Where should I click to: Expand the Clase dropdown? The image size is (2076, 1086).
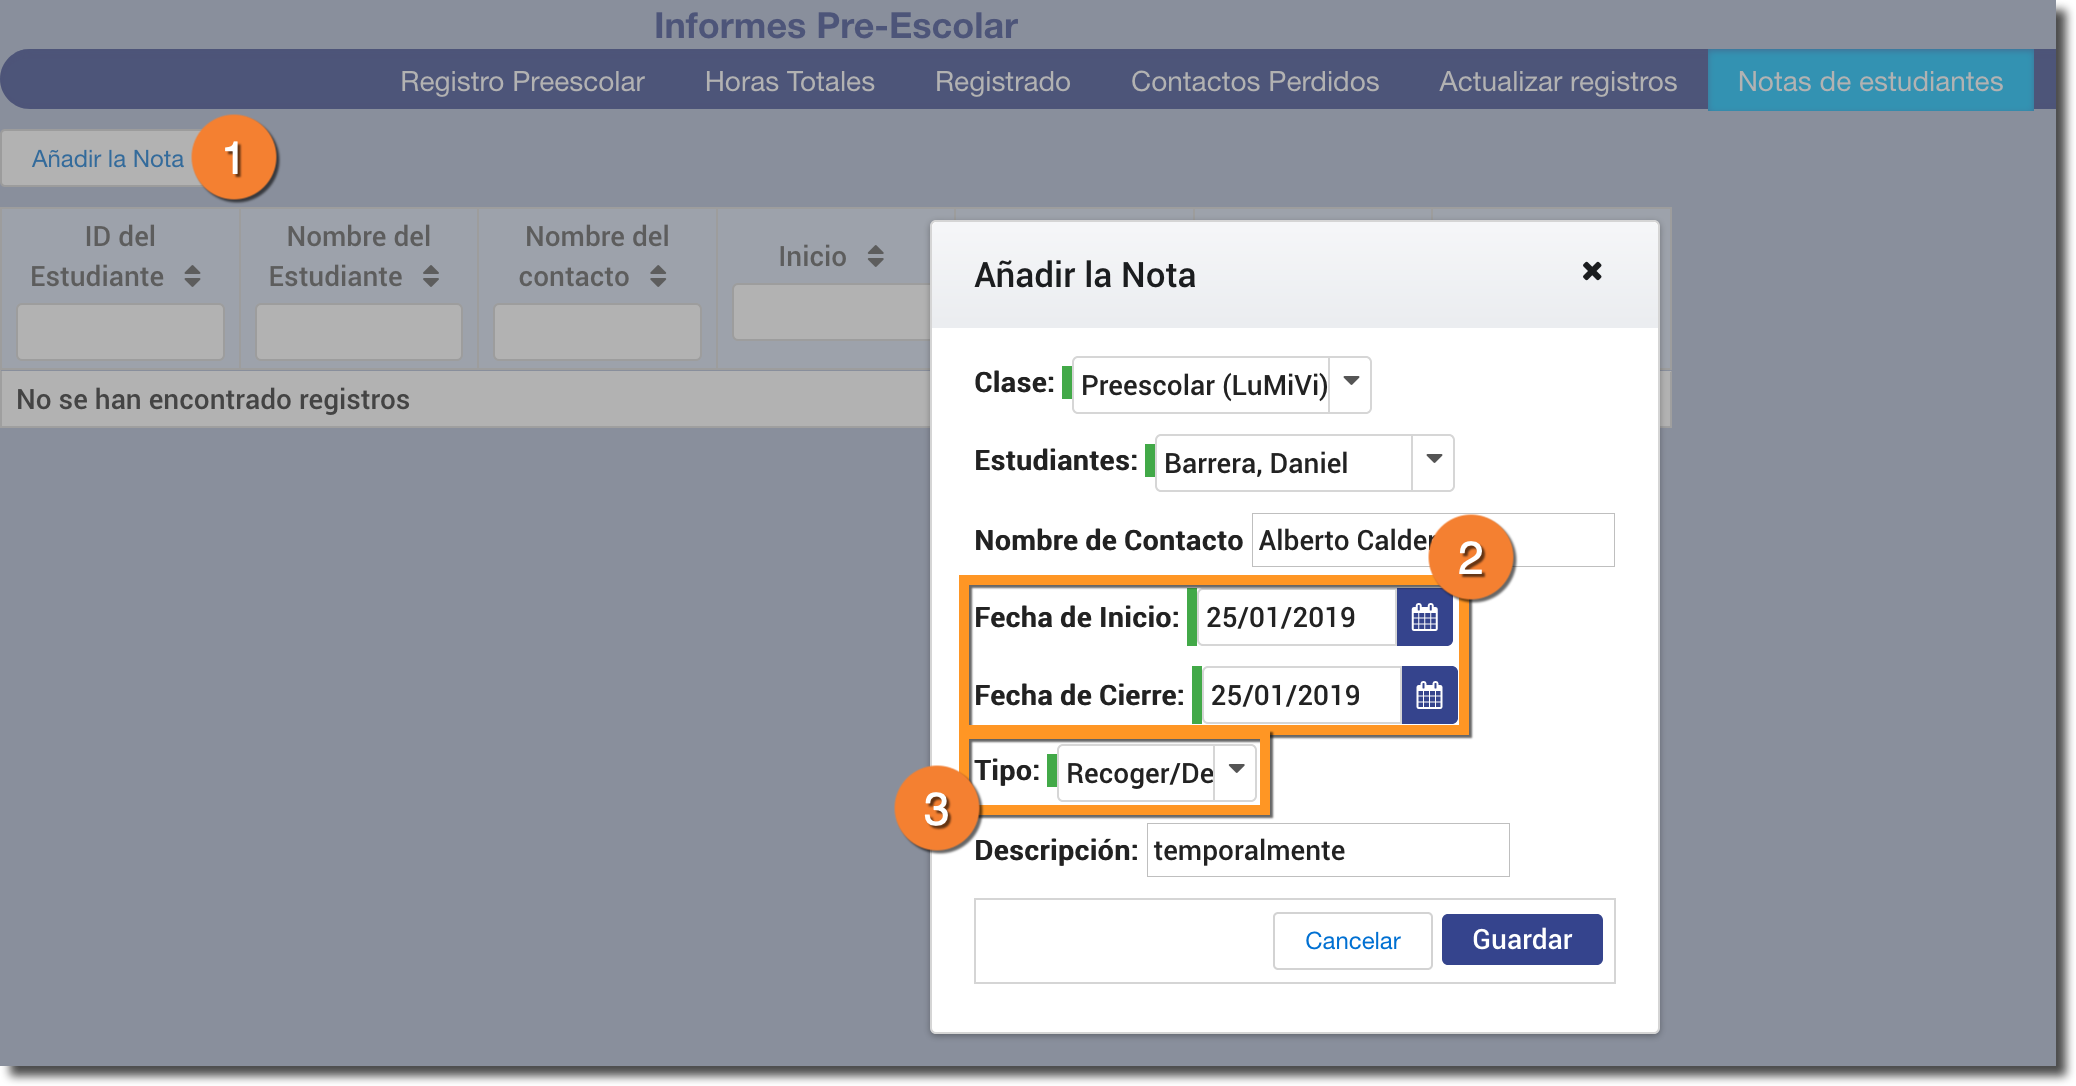(x=1350, y=383)
